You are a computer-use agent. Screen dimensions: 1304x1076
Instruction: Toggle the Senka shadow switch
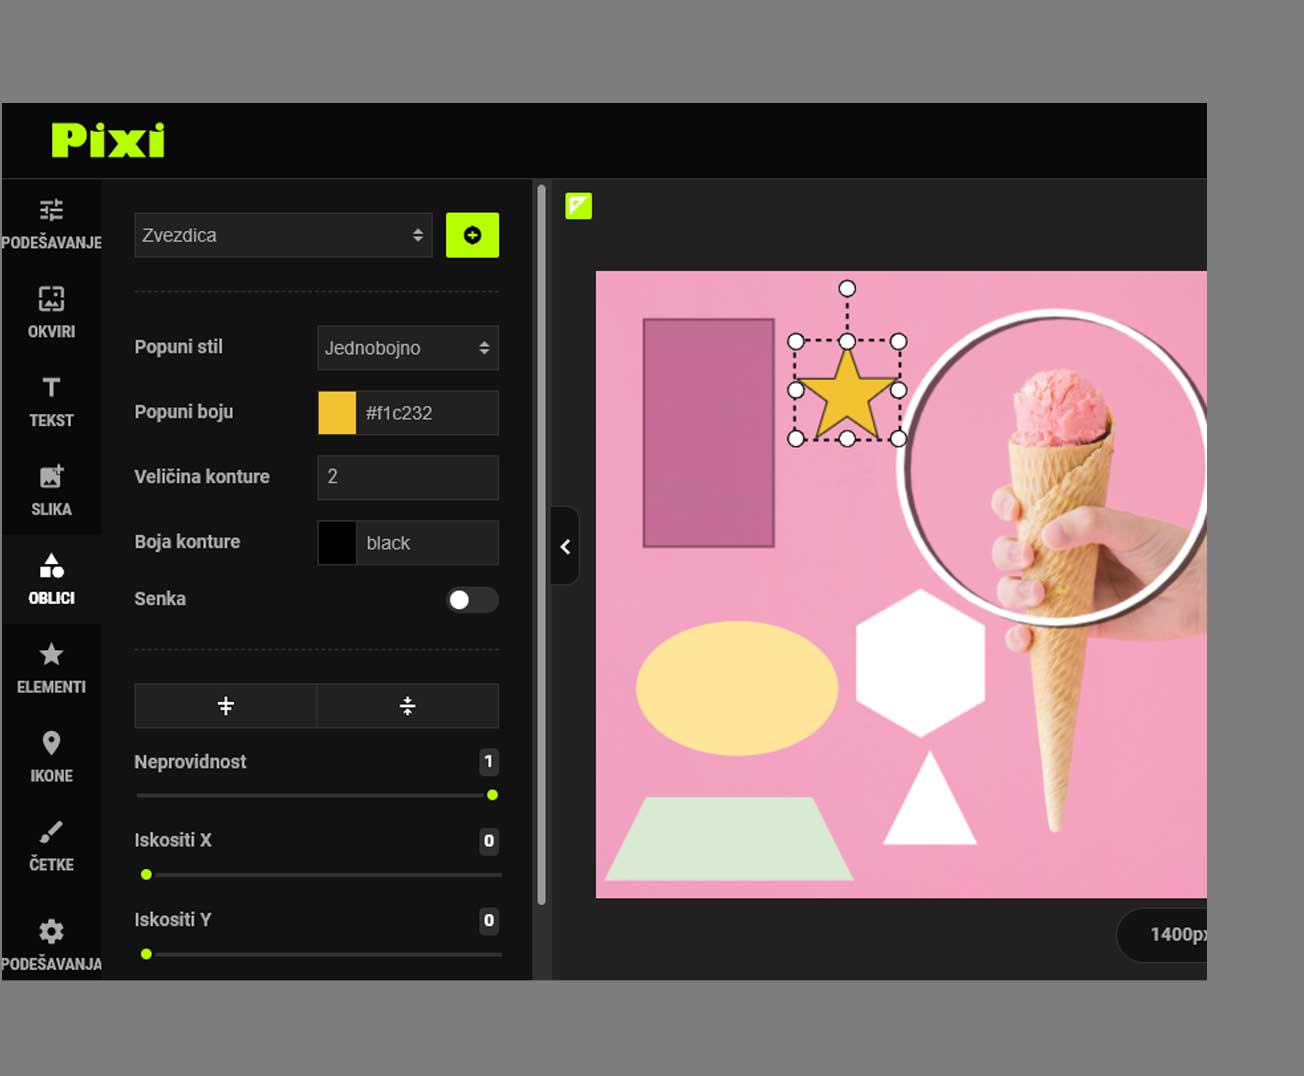pos(471,600)
